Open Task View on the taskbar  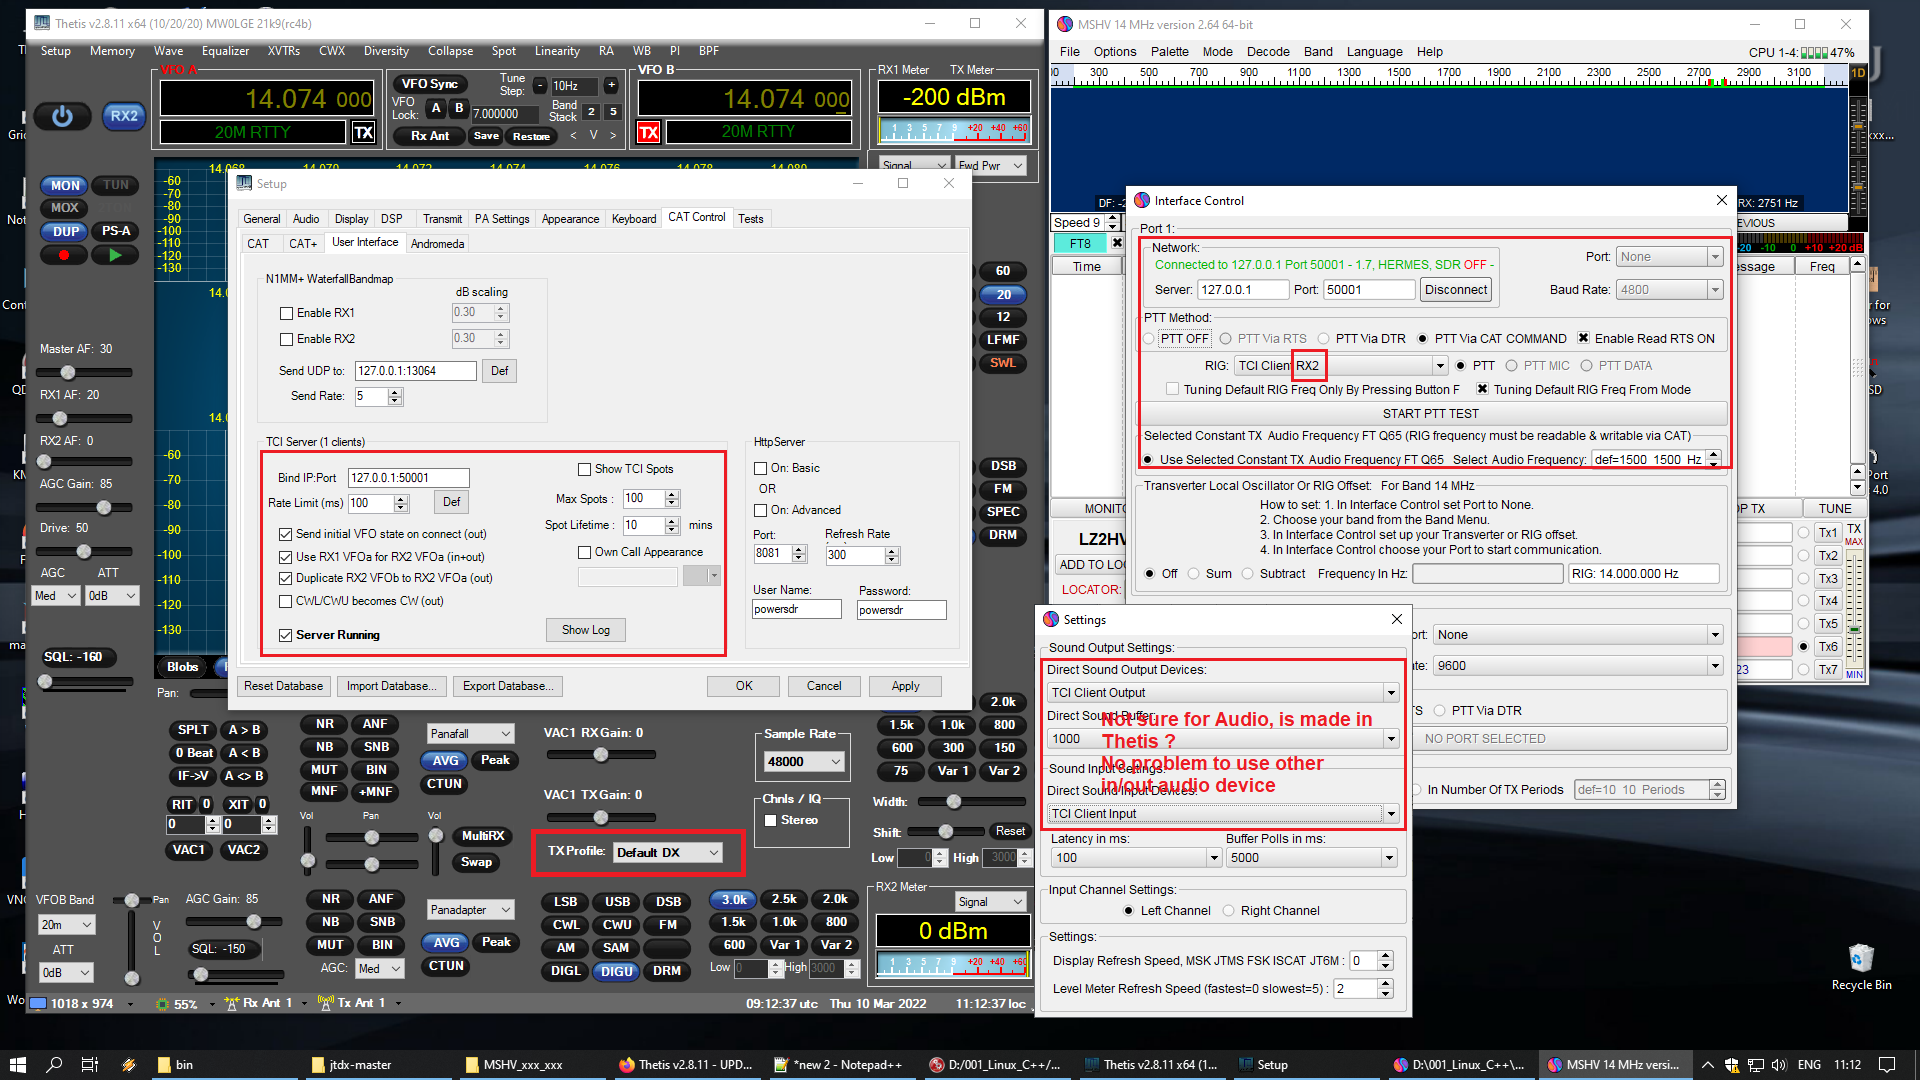tap(89, 1064)
